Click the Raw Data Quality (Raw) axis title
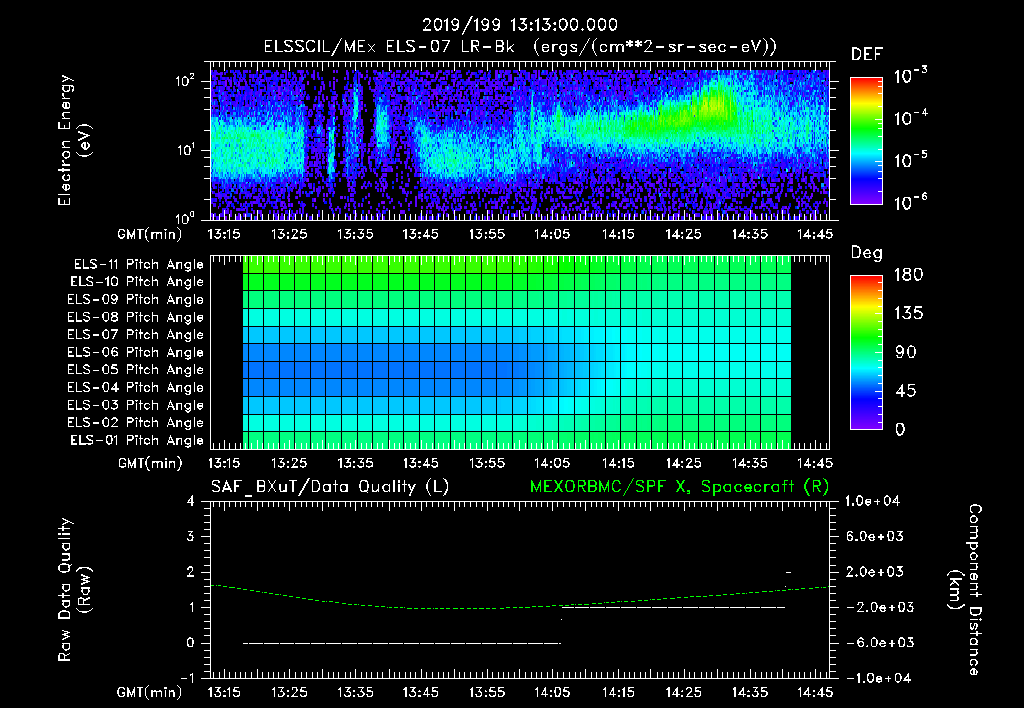This screenshot has height=708, width=1024. click(74, 589)
